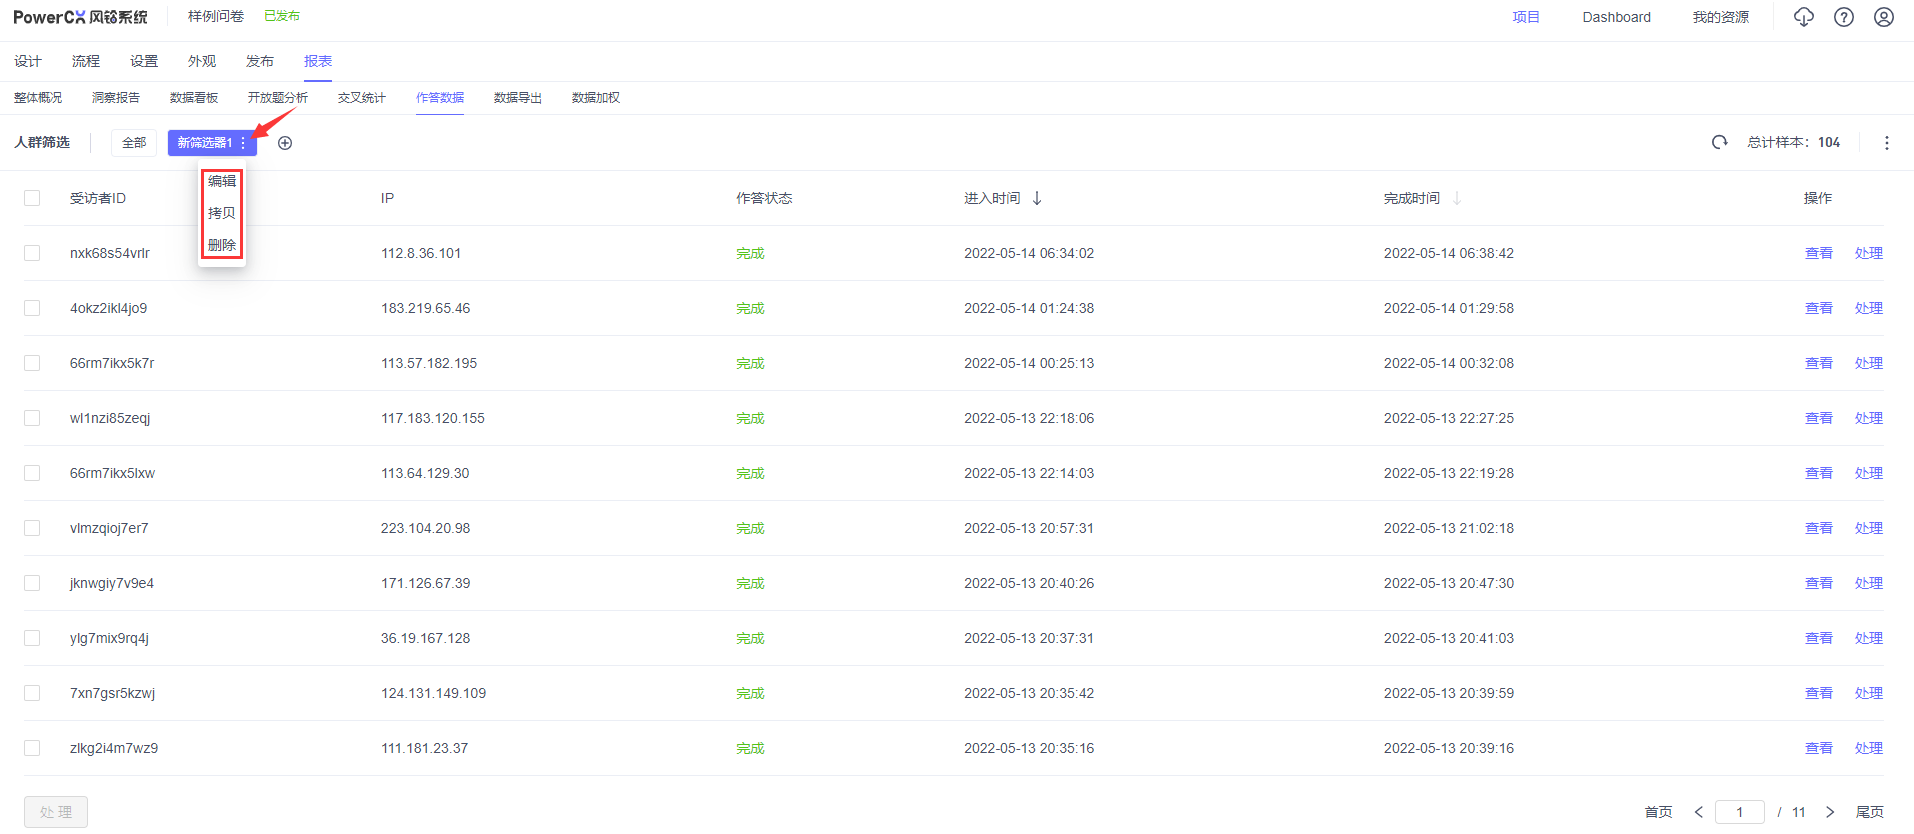1914x834 pixels.
Task: Click 查看 for respondent 4okz2ikl4jo9
Action: click(x=1818, y=308)
